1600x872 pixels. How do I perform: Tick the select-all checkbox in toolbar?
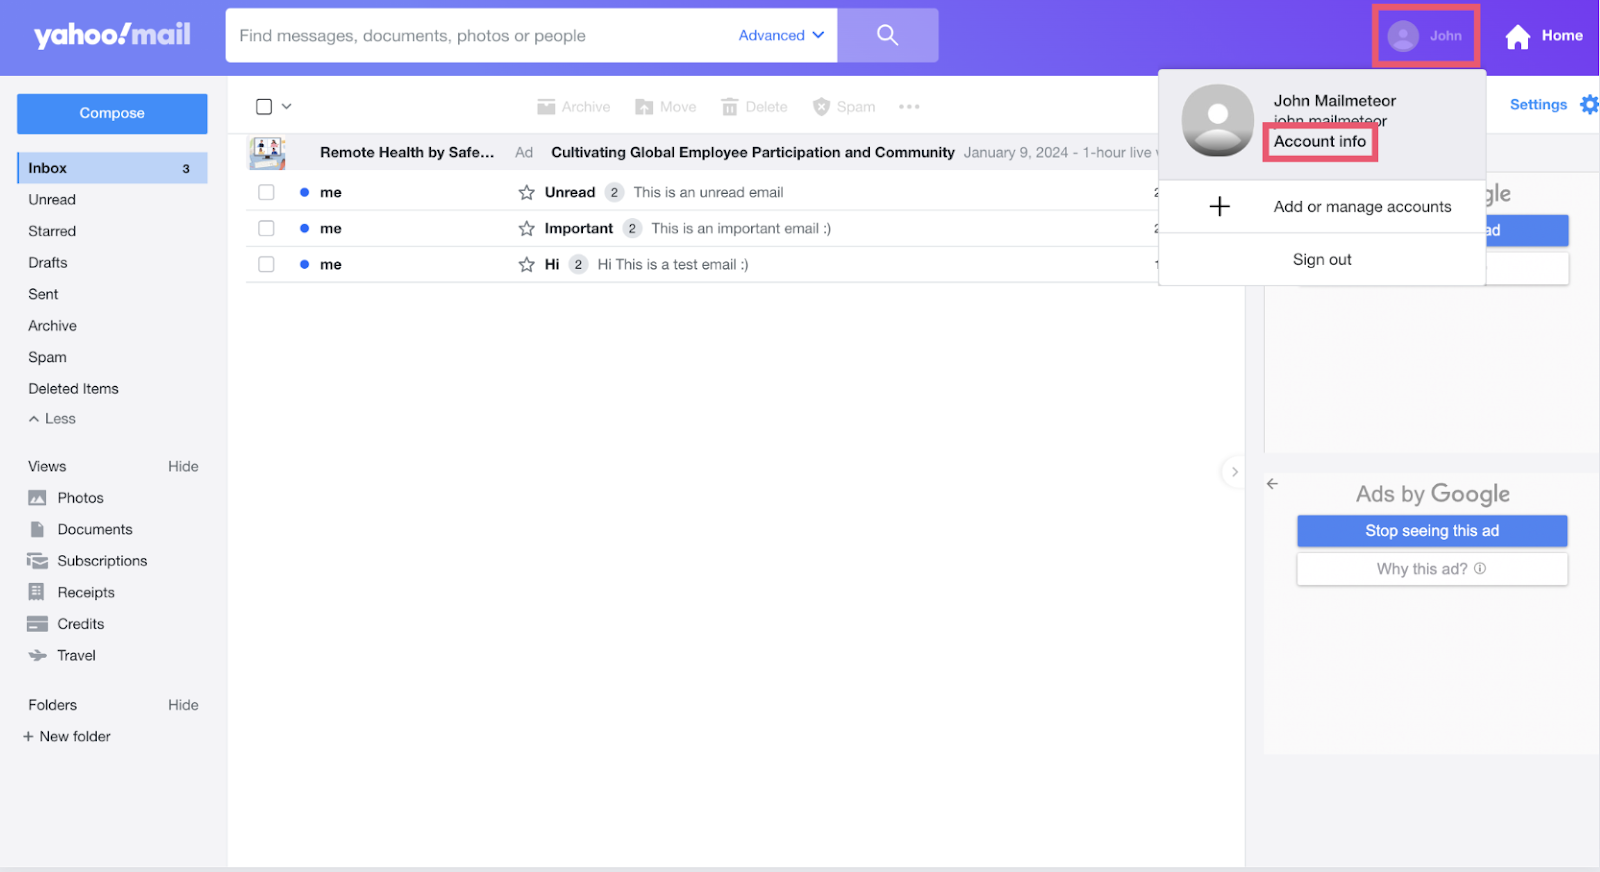click(x=264, y=106)
